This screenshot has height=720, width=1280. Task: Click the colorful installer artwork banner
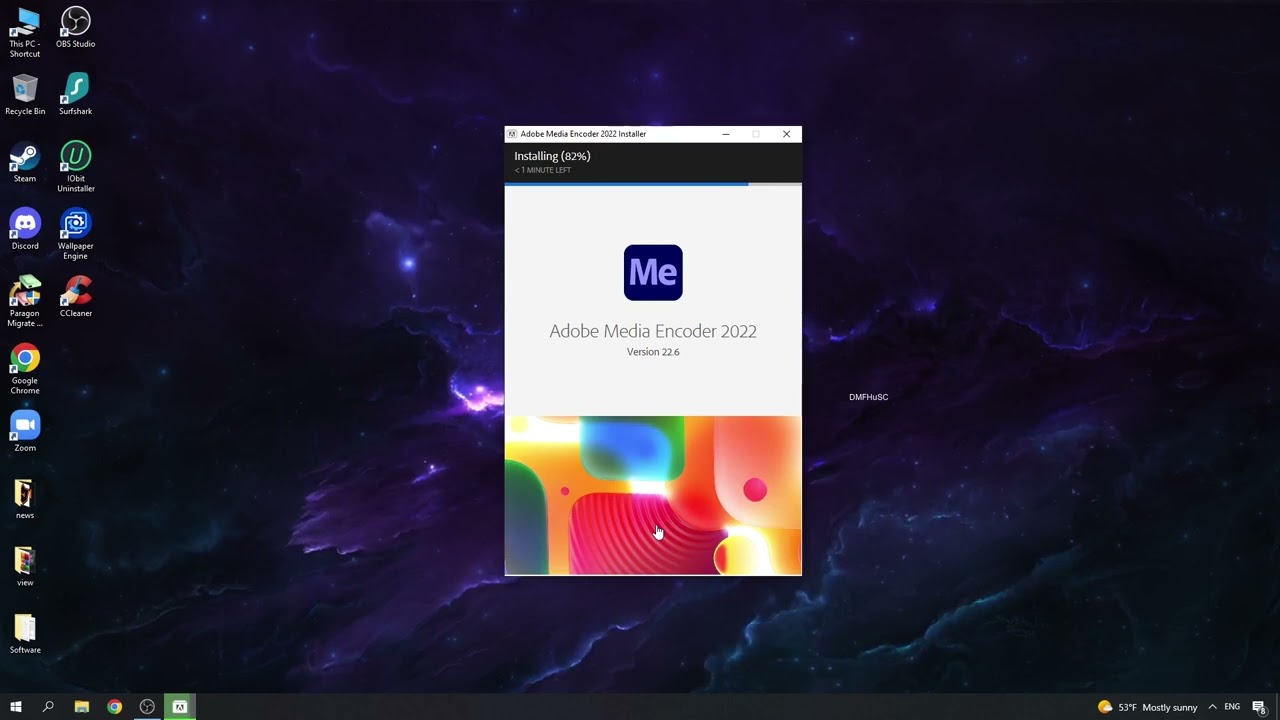653,496
